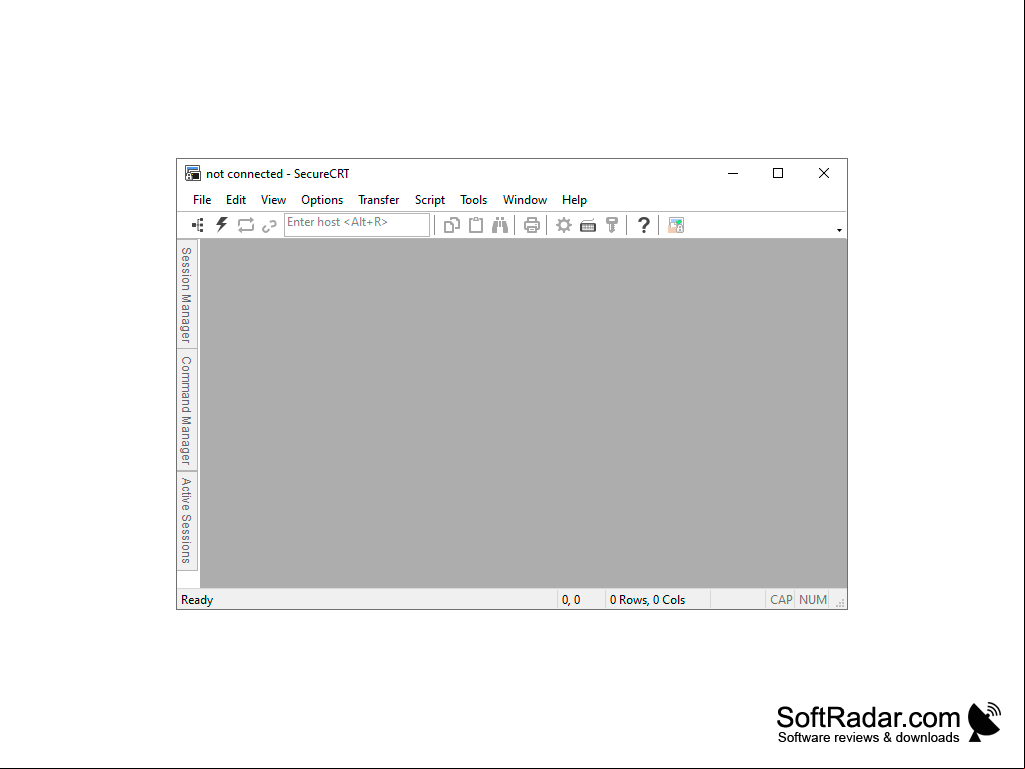Click the Disconnect chain-link icon
This screenshot has height=769, width=1025.
[x=269, y=226]
